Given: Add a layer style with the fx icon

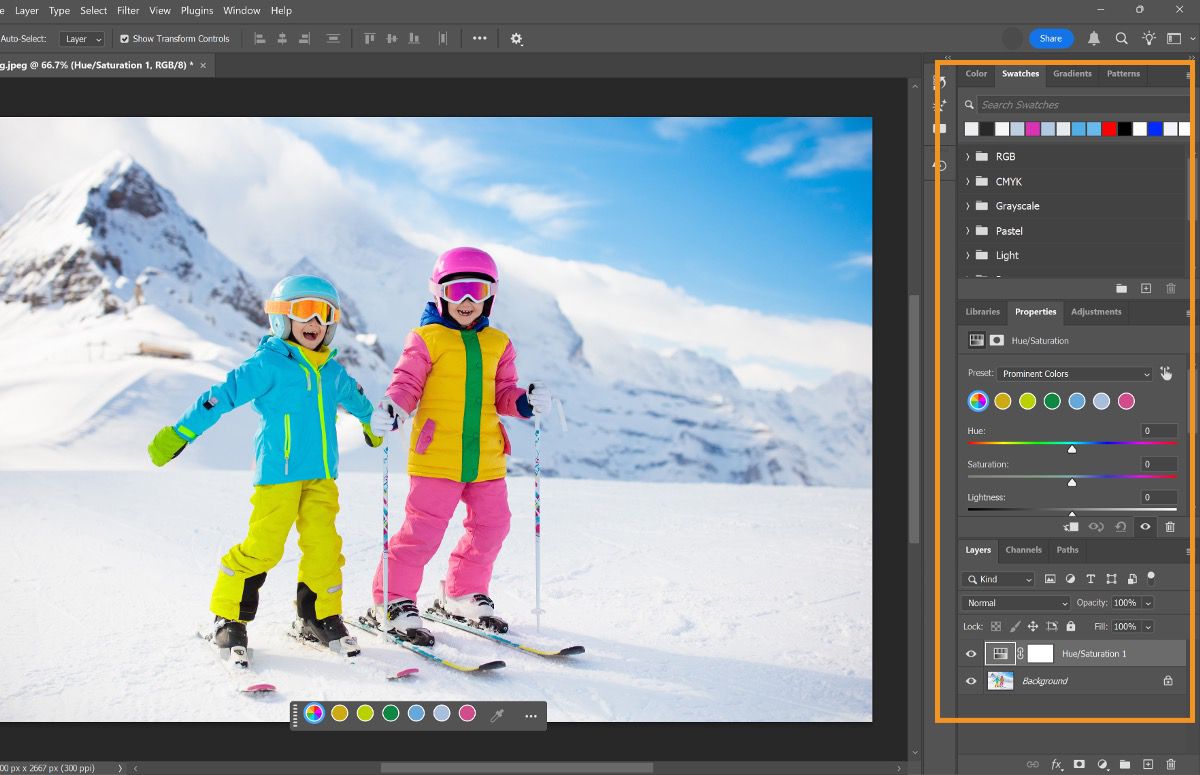Looking at the screenshot, I should point(1057,765).
